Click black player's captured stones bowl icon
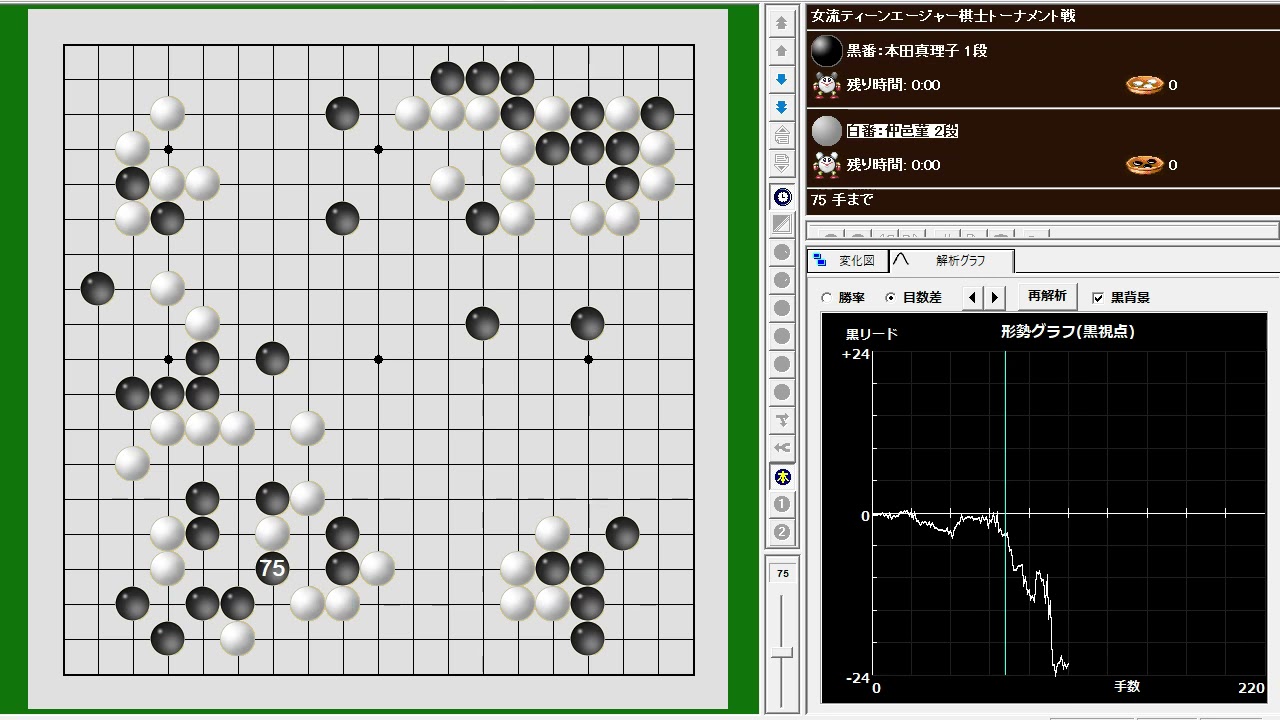The height and width of the screenshot is (720, 1280). click(x=1144, y=85)
